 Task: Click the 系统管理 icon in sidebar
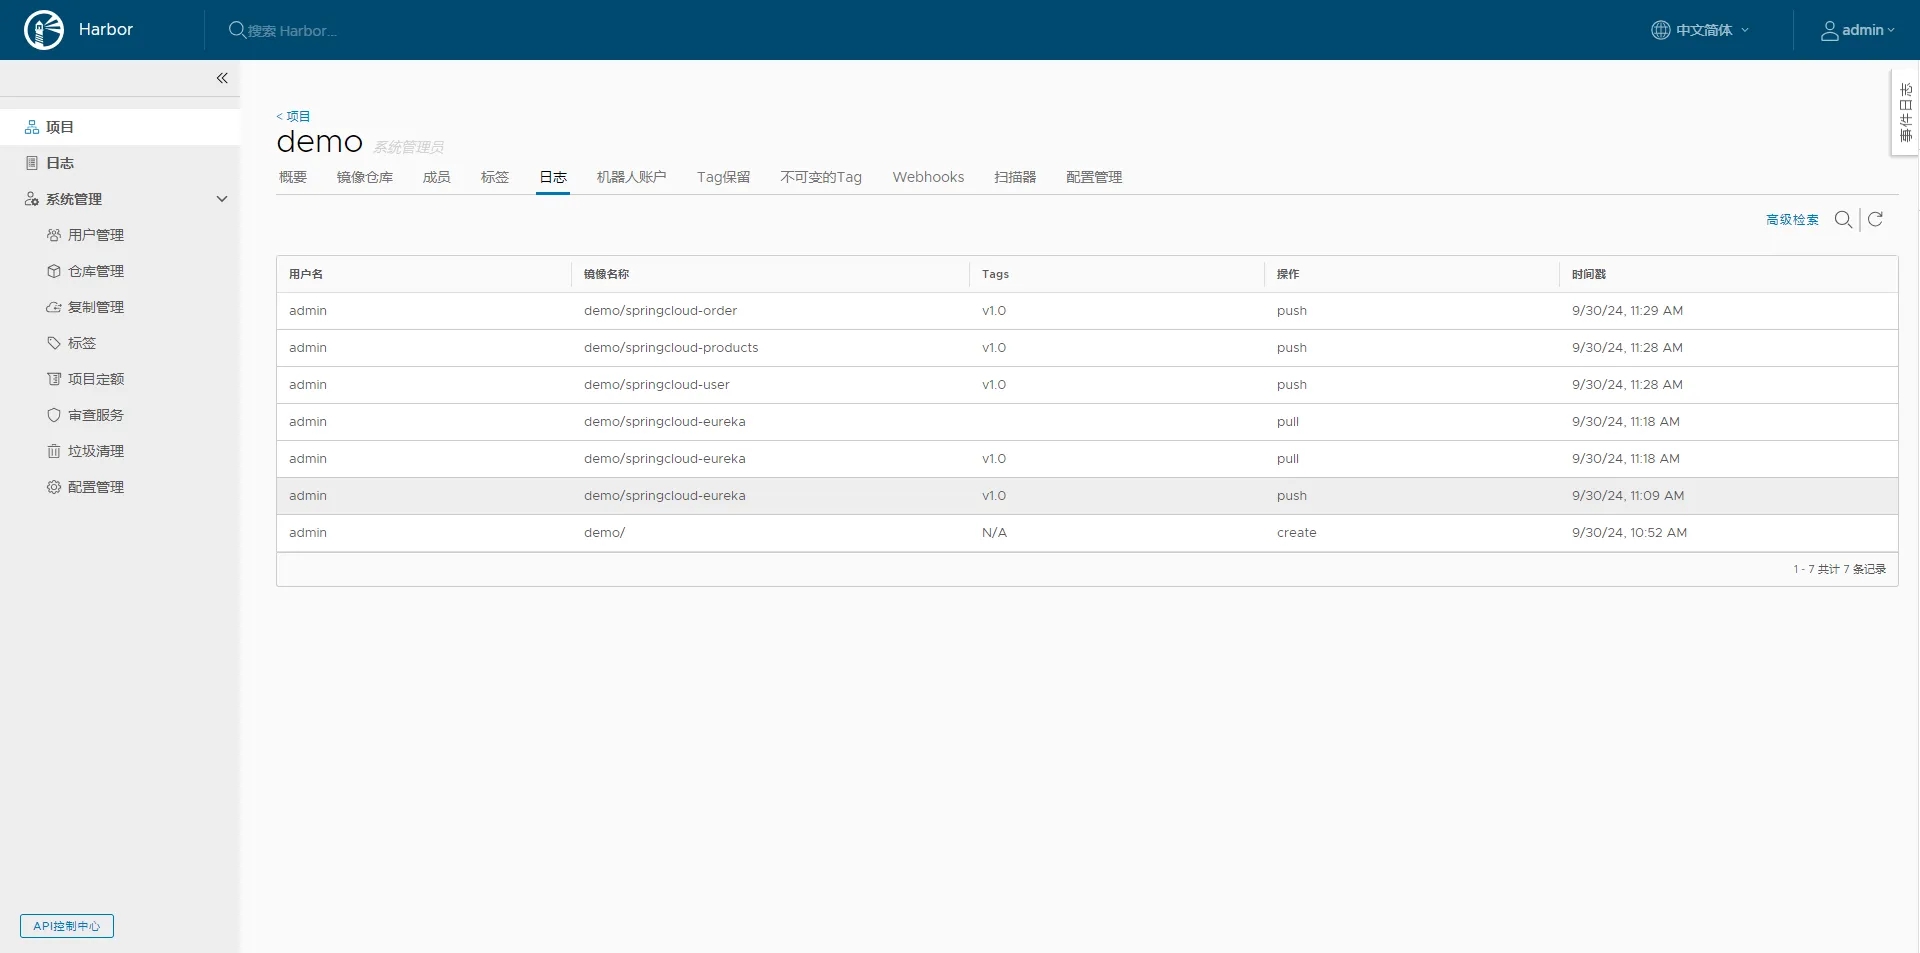point(32,199)
